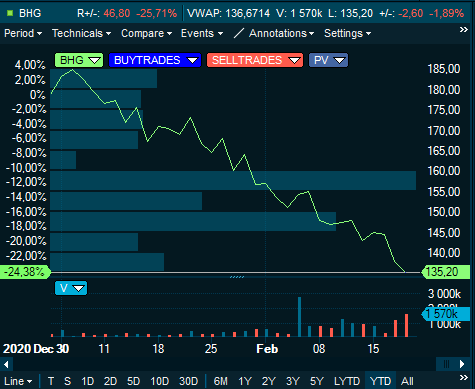Set the range to 3Y
This screenshot has height=389, width=475.
pyautogui.click(x=293, y=381)
